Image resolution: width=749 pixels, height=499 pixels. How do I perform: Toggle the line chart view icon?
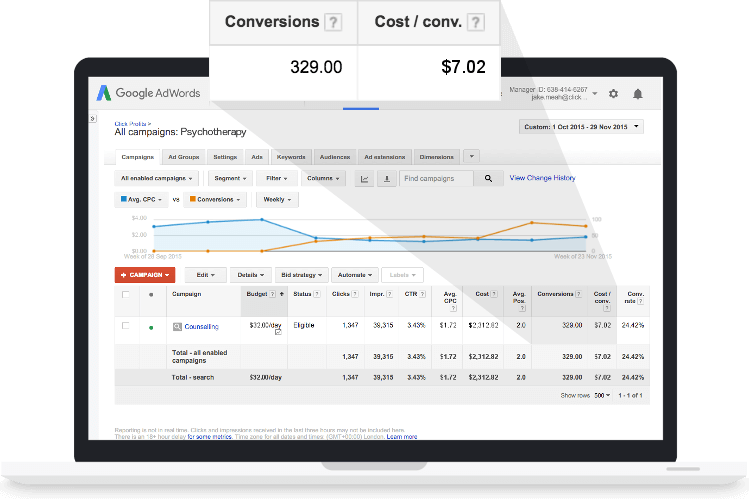pyautogui.click(x=364, y=179)
